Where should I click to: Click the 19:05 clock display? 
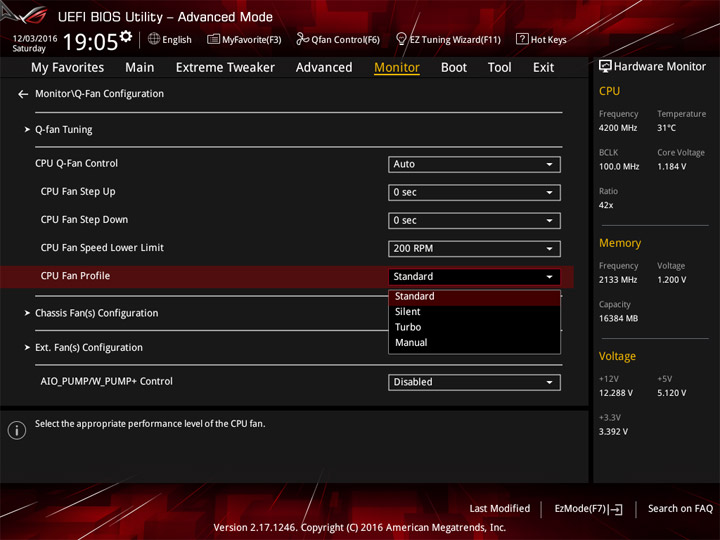[x=90, y=42]
